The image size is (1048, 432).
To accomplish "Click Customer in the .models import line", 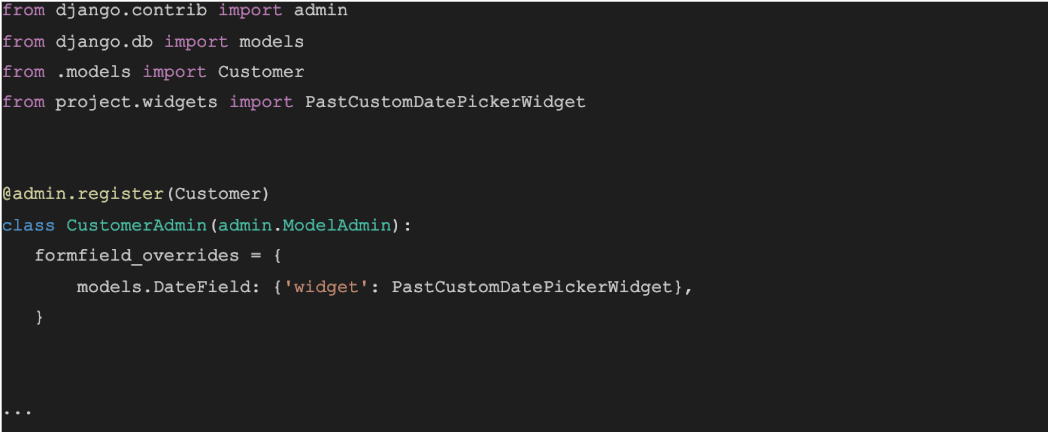I will (260, 72).
